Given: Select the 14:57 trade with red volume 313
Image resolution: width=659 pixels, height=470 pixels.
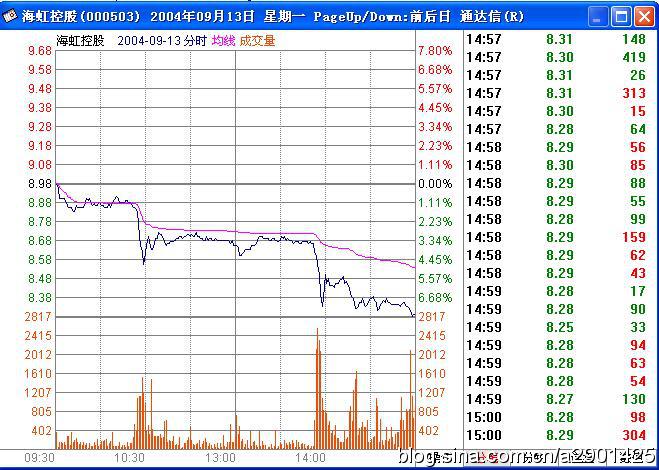Looking at the screenshot, I should tap(556, 93).
